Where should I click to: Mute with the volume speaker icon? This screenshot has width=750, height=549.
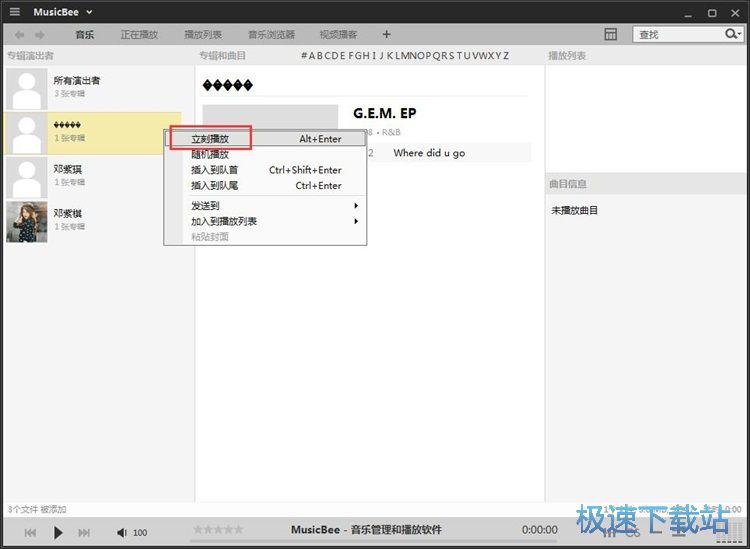click(122, 532)
